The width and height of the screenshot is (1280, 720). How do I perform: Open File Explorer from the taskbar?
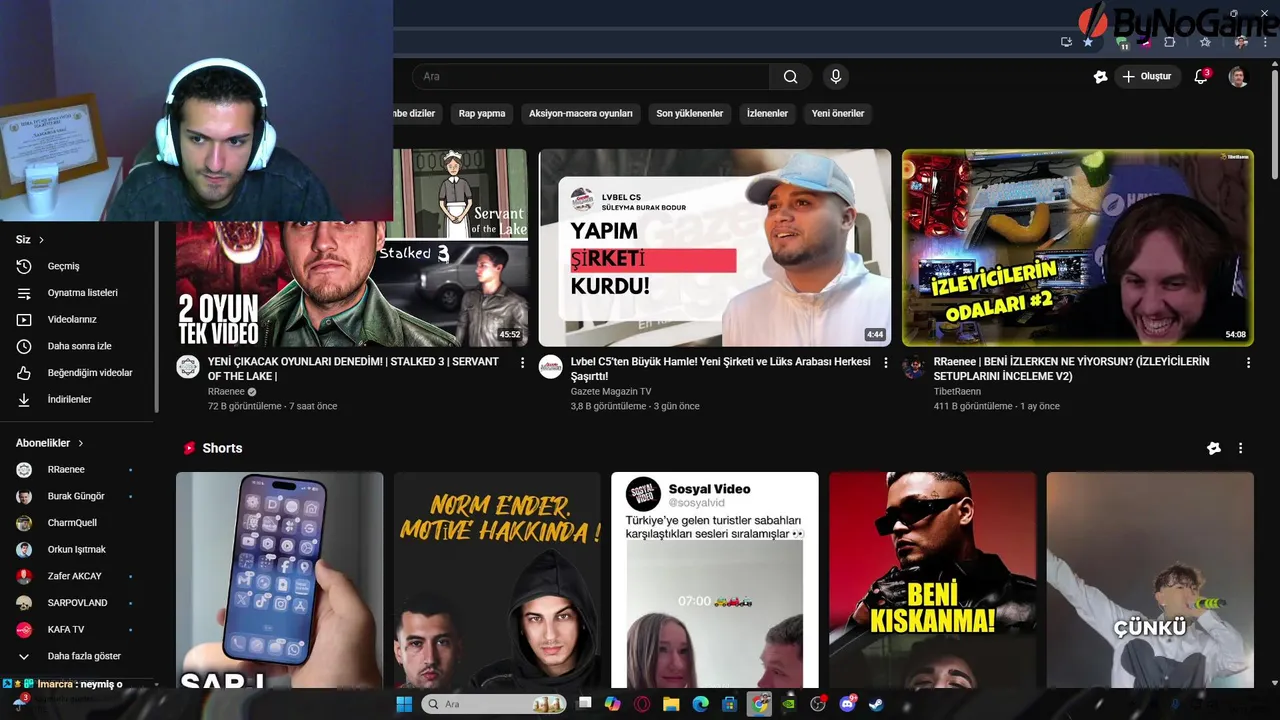[x=671, y=704]
